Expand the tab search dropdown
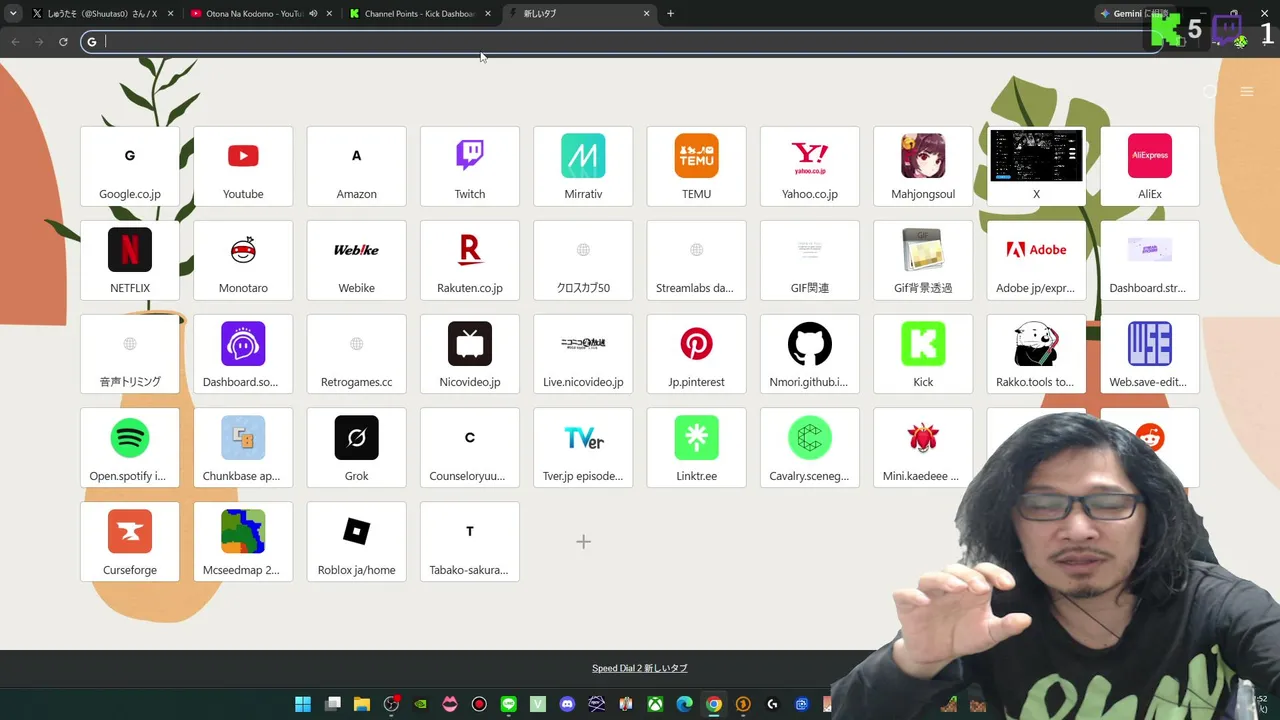Screen dimensions: 1280x720 [x=13, y=14]
